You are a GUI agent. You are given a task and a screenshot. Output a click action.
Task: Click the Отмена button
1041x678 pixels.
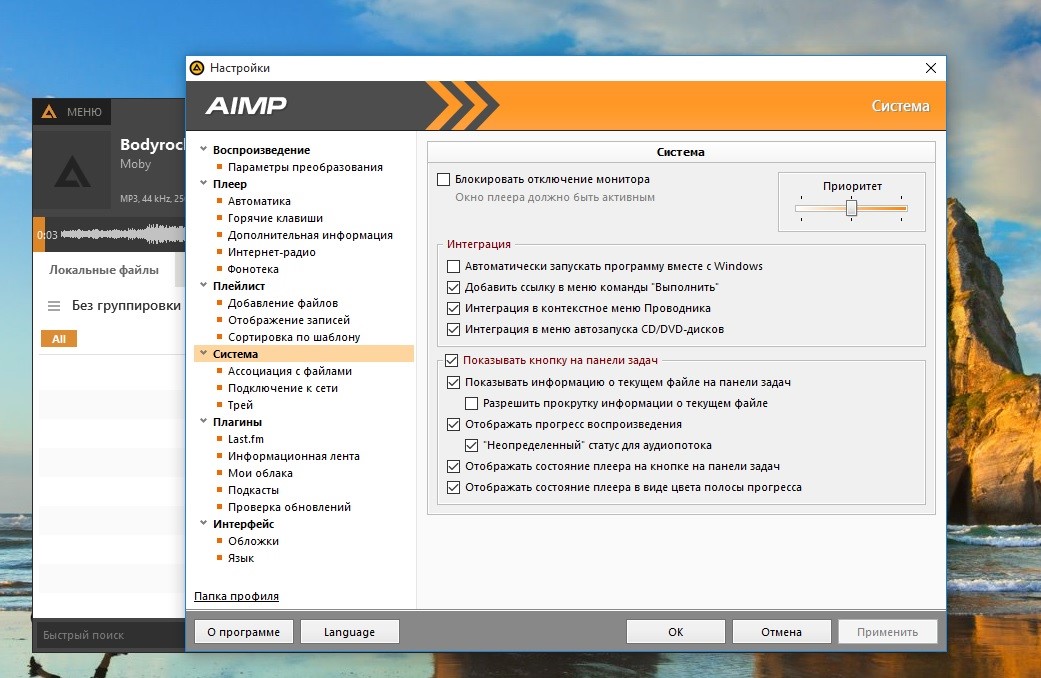coord(781,632)
